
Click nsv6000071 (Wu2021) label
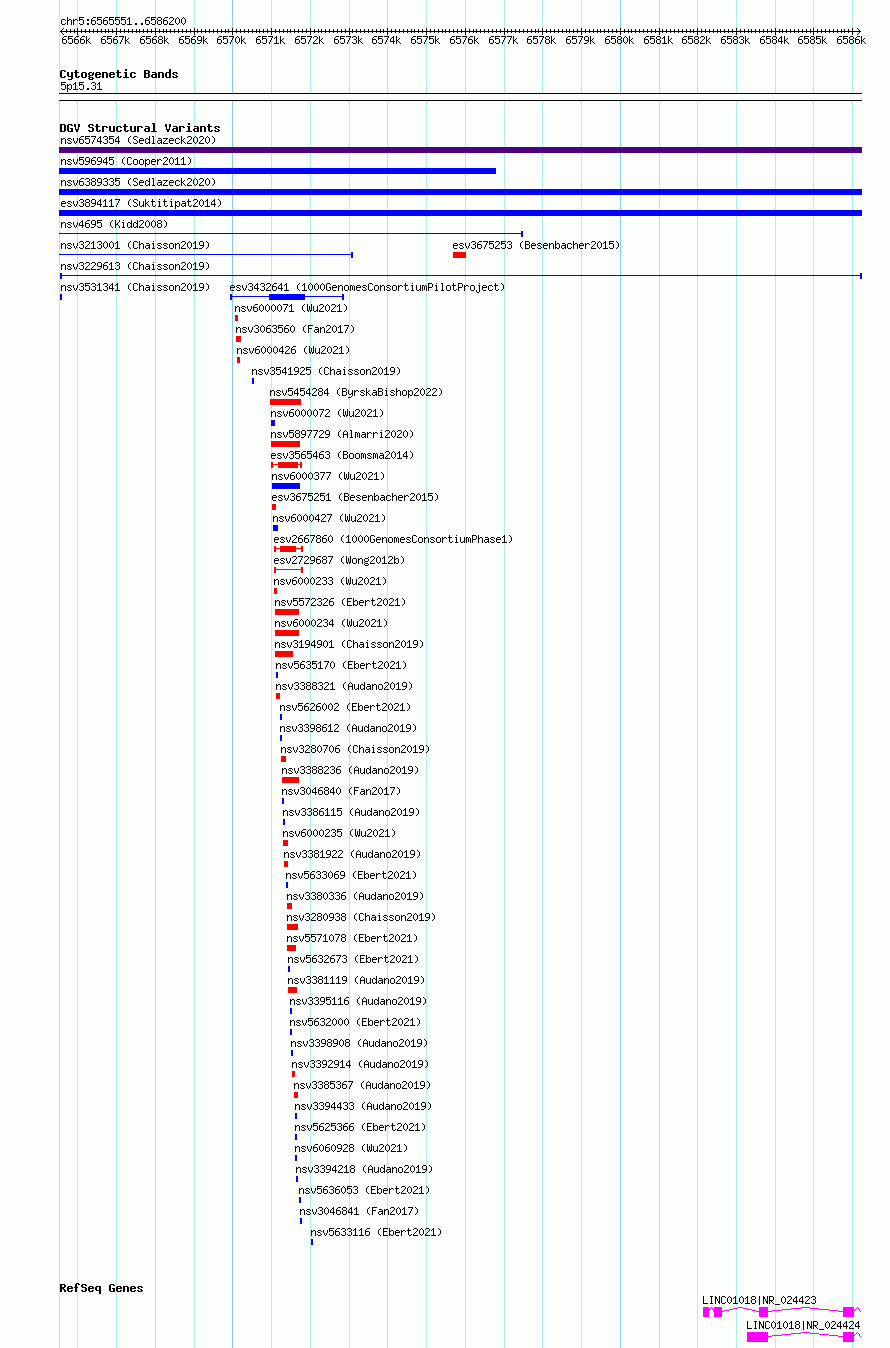[x=292, y=309]
